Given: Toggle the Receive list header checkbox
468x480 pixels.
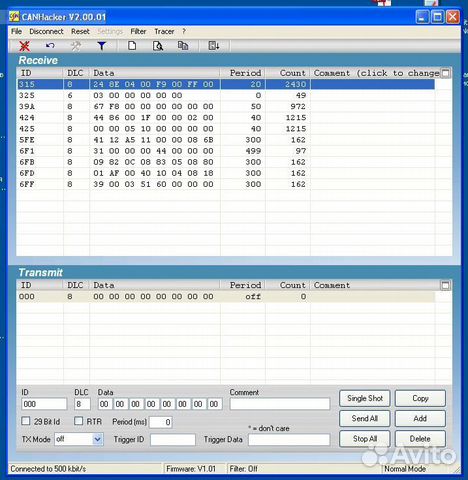Looking at the screenshot, I should coord(445,73).
